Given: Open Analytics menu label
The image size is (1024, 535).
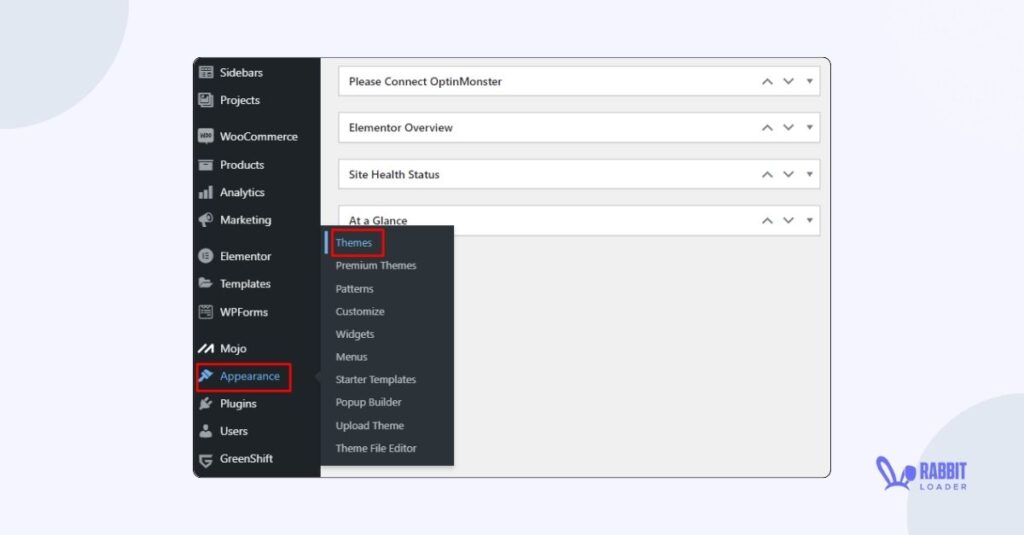Looking at the screenshot, I should (x=242, y=192).
